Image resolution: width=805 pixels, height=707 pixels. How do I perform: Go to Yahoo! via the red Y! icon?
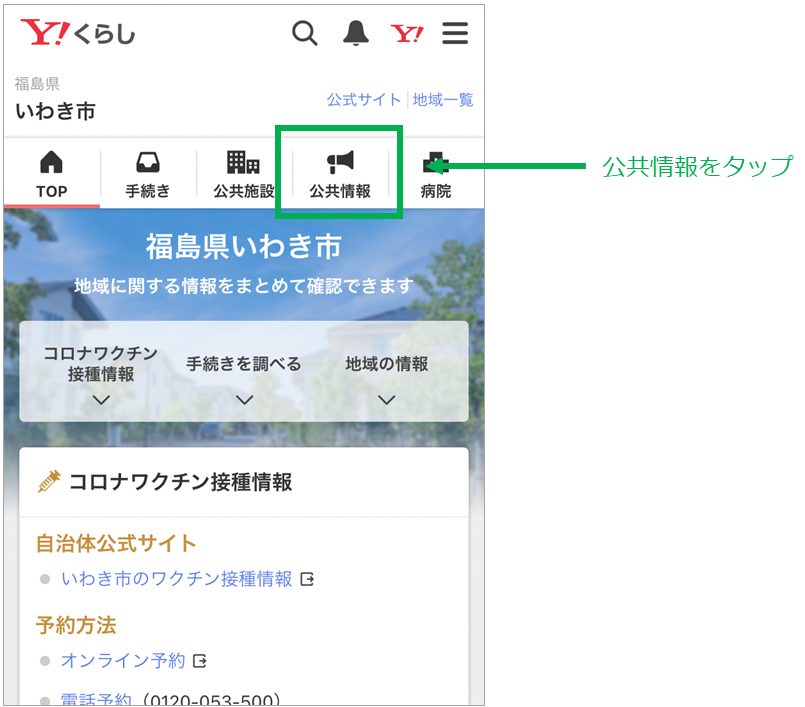point(407,34)
